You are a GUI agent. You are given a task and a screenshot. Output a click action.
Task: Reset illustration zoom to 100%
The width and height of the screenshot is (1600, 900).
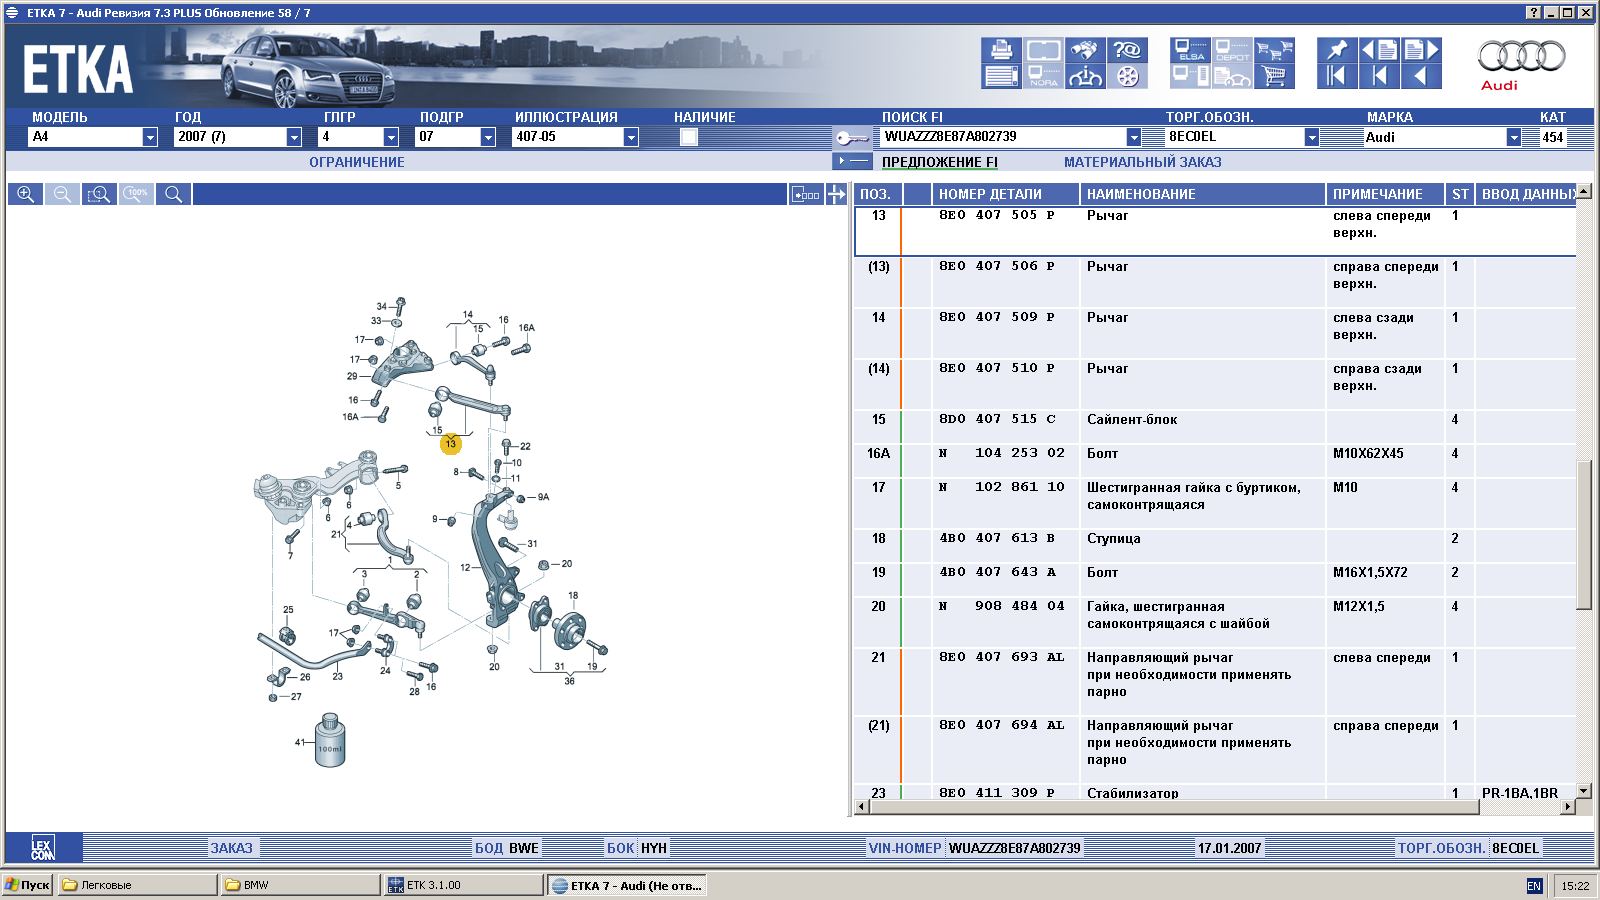click(136, 194)
